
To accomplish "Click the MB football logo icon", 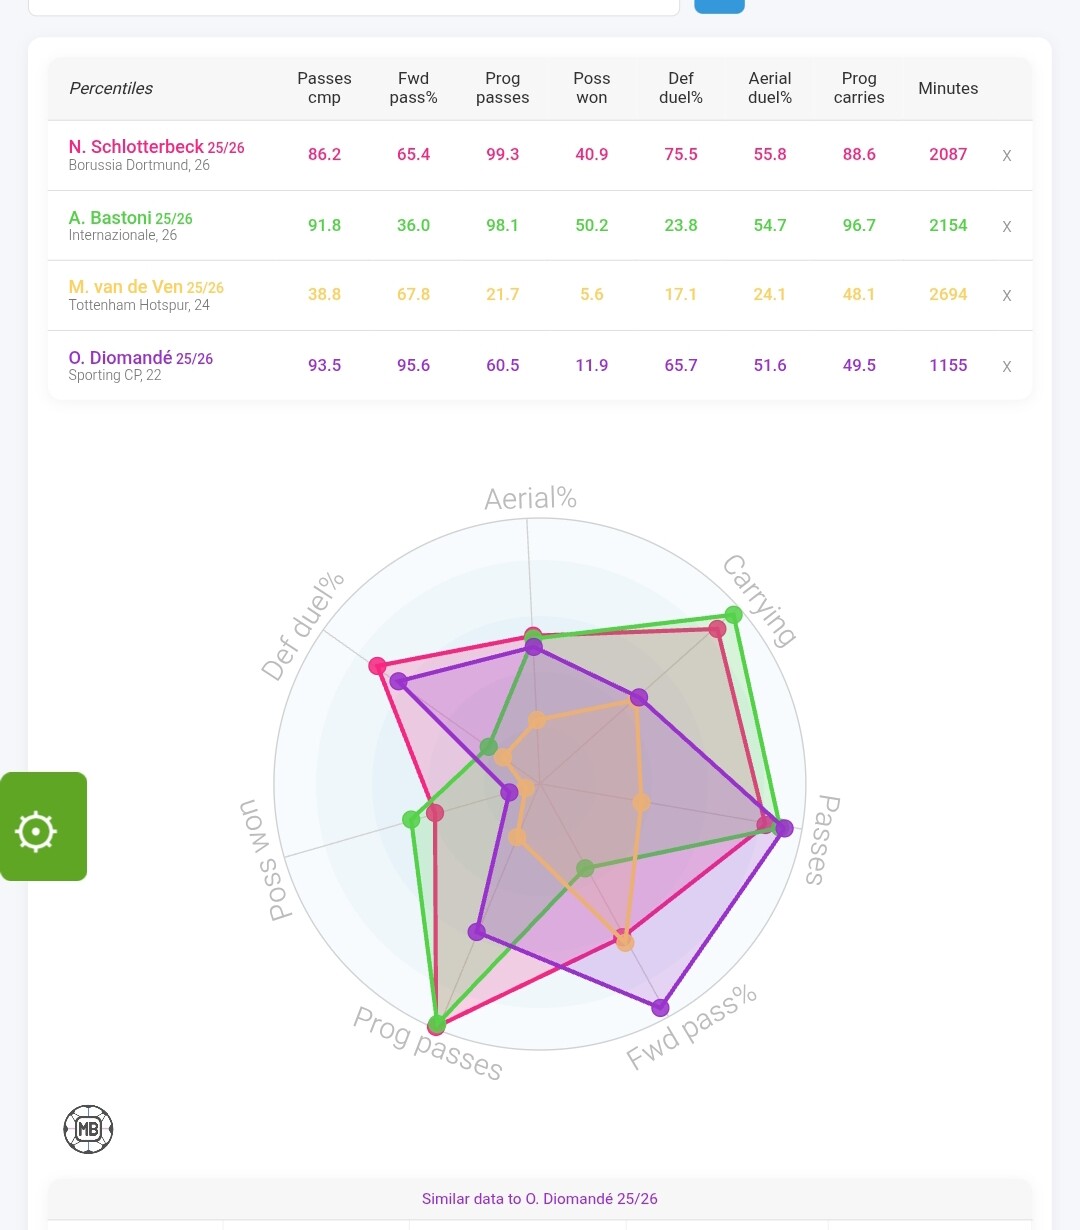I will (88, 1129).
